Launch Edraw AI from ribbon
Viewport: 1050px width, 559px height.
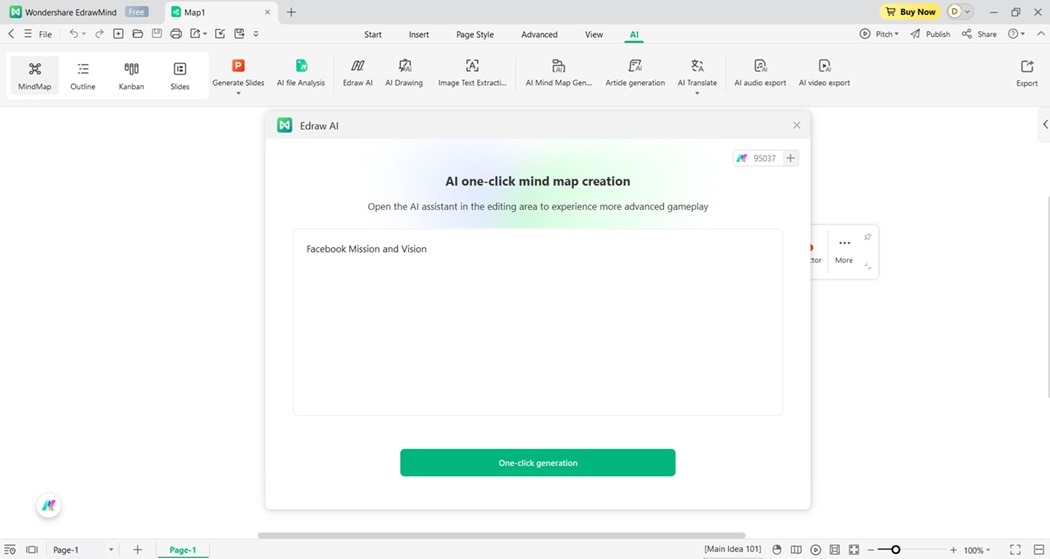[358, 73]
